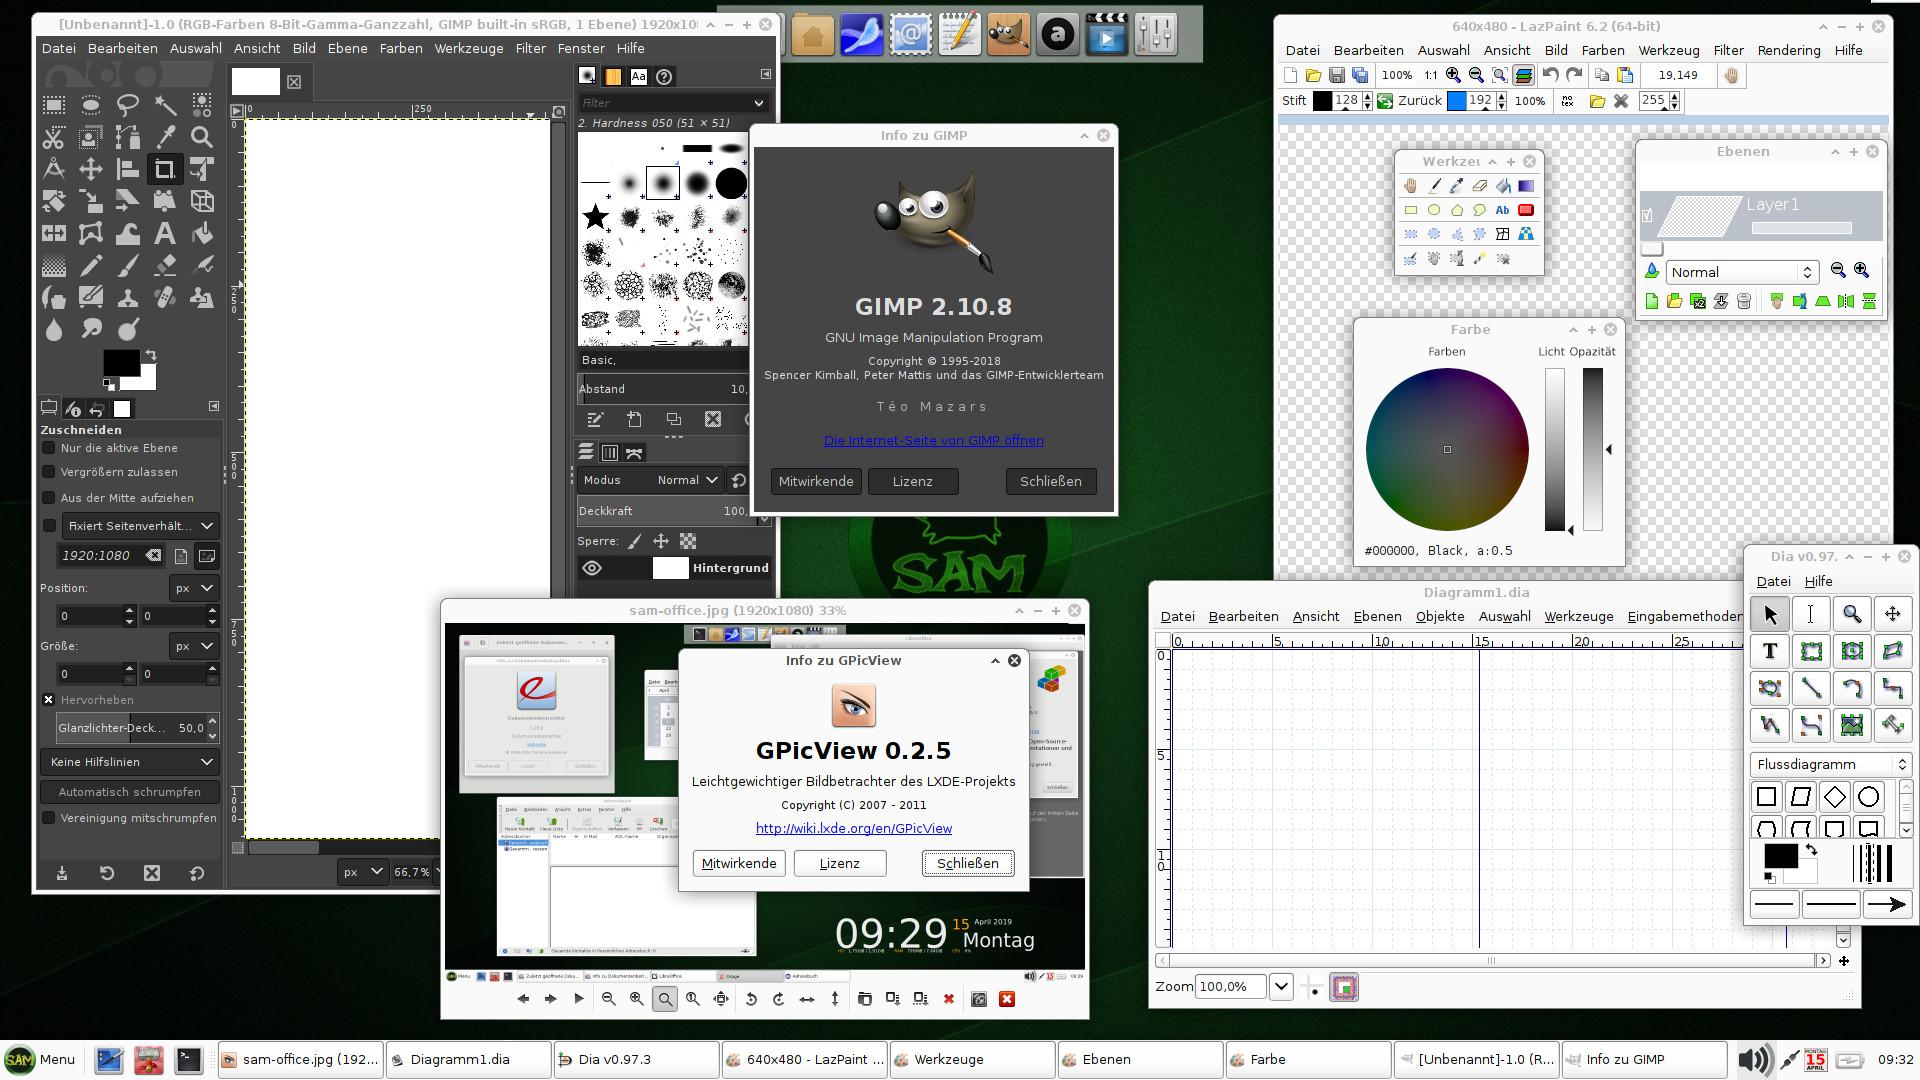
Task: Click the LazPaint color wheel
Action: coord(1446,449)
